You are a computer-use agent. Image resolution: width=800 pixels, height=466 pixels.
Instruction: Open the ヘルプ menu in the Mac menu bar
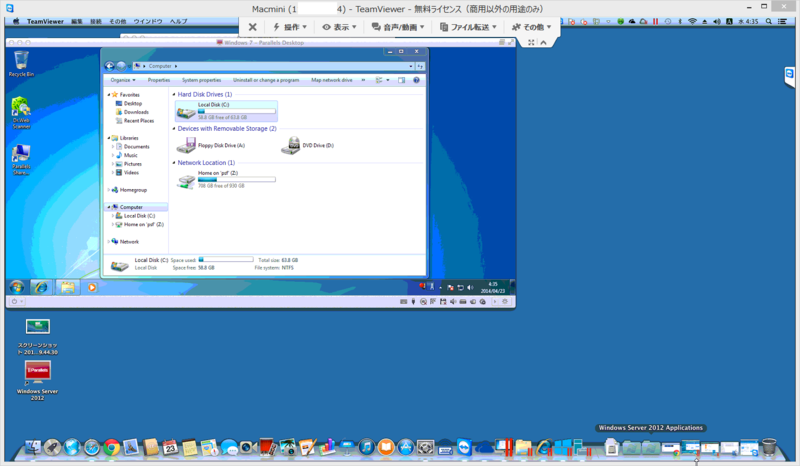tap(179, 21)
